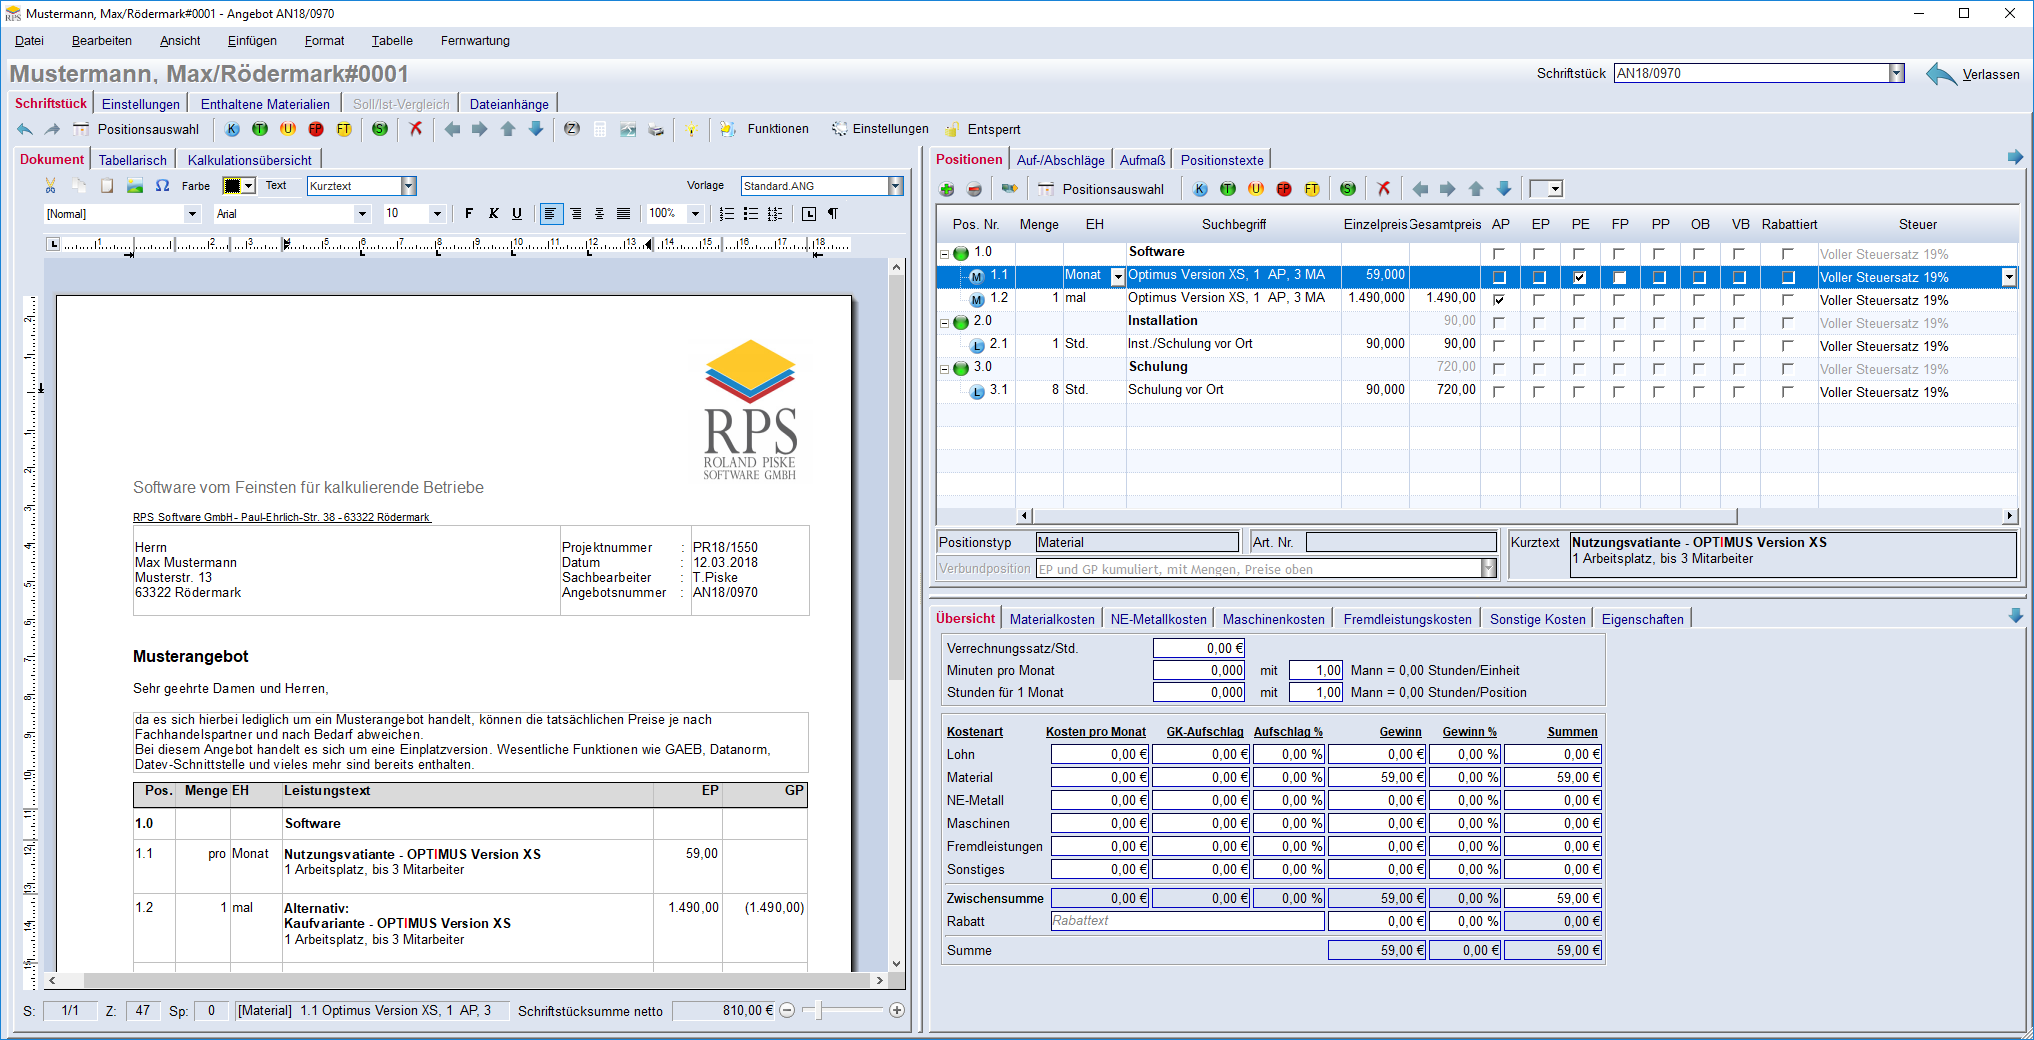Apply numbered list formatting
Image resolution: width=2034 pixels, height=1040 pixels.
[727, 213]
